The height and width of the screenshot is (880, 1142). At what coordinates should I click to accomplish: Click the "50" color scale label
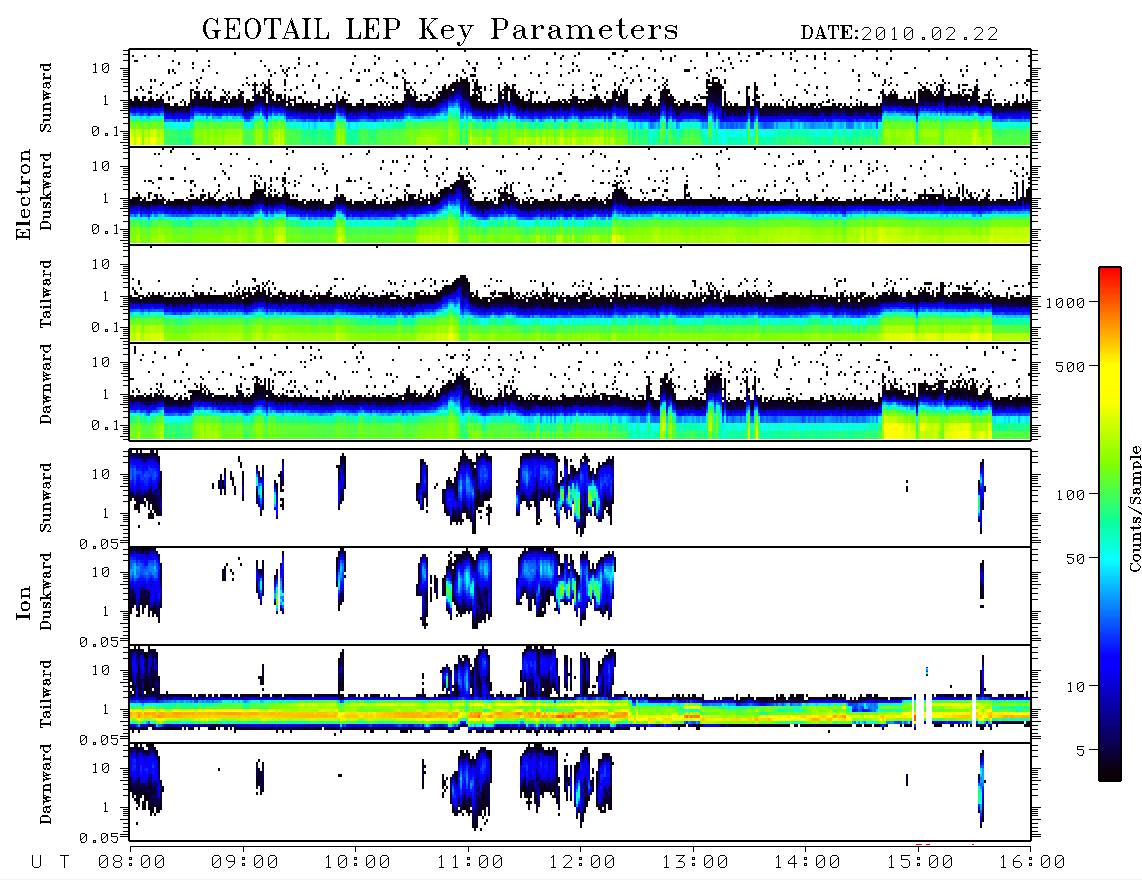pos(1075,559)
